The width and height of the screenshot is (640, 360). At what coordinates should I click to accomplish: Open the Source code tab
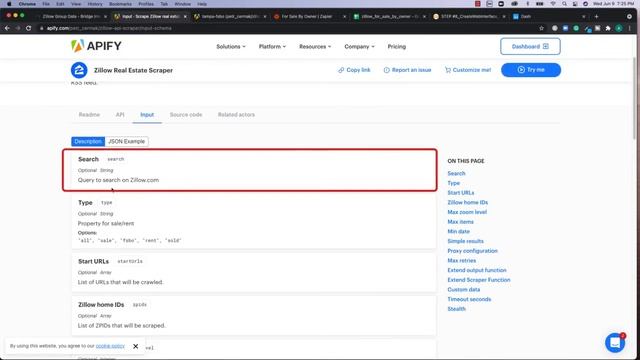[186, 115]
